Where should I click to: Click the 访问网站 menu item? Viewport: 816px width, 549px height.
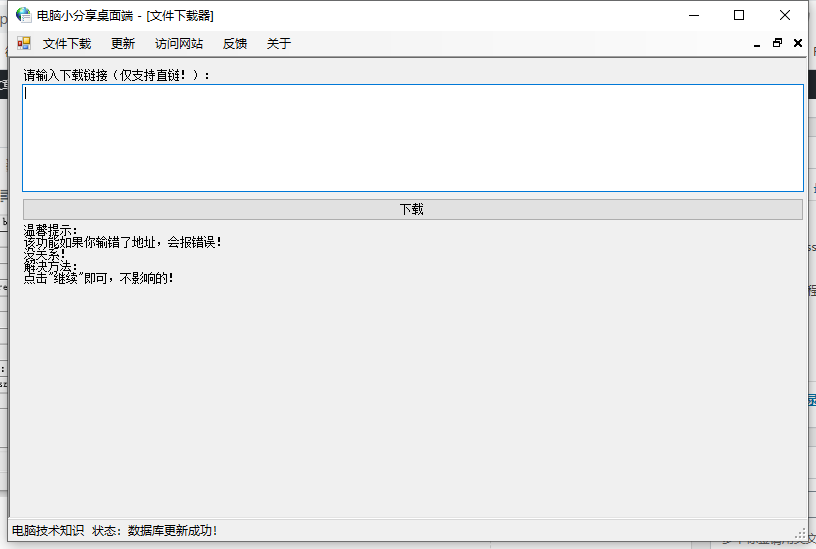click(x=178, y=44)
